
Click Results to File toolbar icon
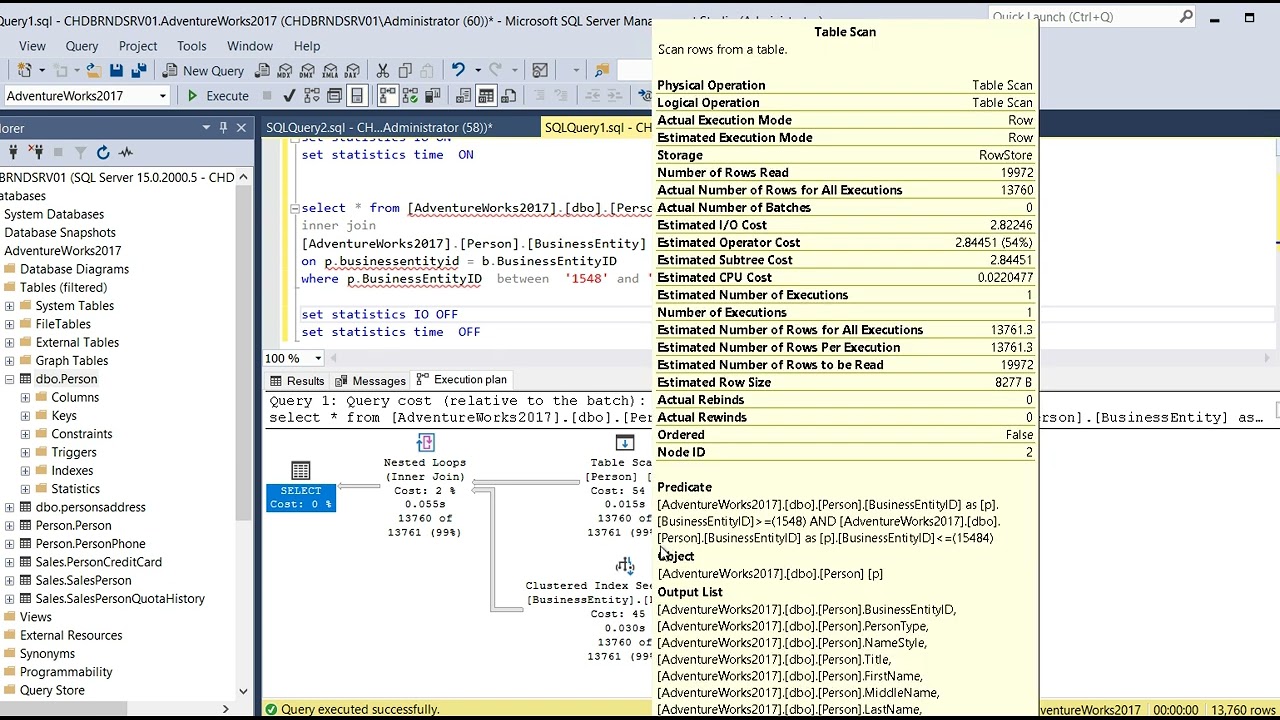click(x=508, y=96)
